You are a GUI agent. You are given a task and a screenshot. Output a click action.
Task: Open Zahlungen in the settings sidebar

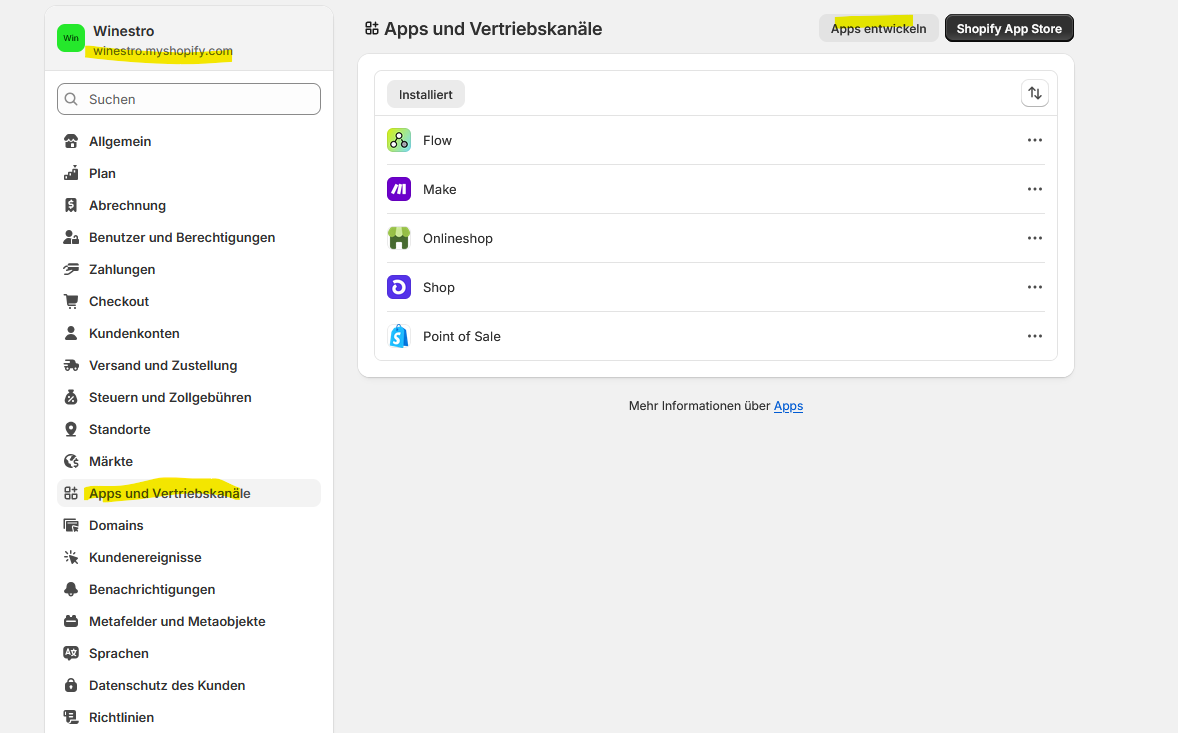tap(122, 269)
